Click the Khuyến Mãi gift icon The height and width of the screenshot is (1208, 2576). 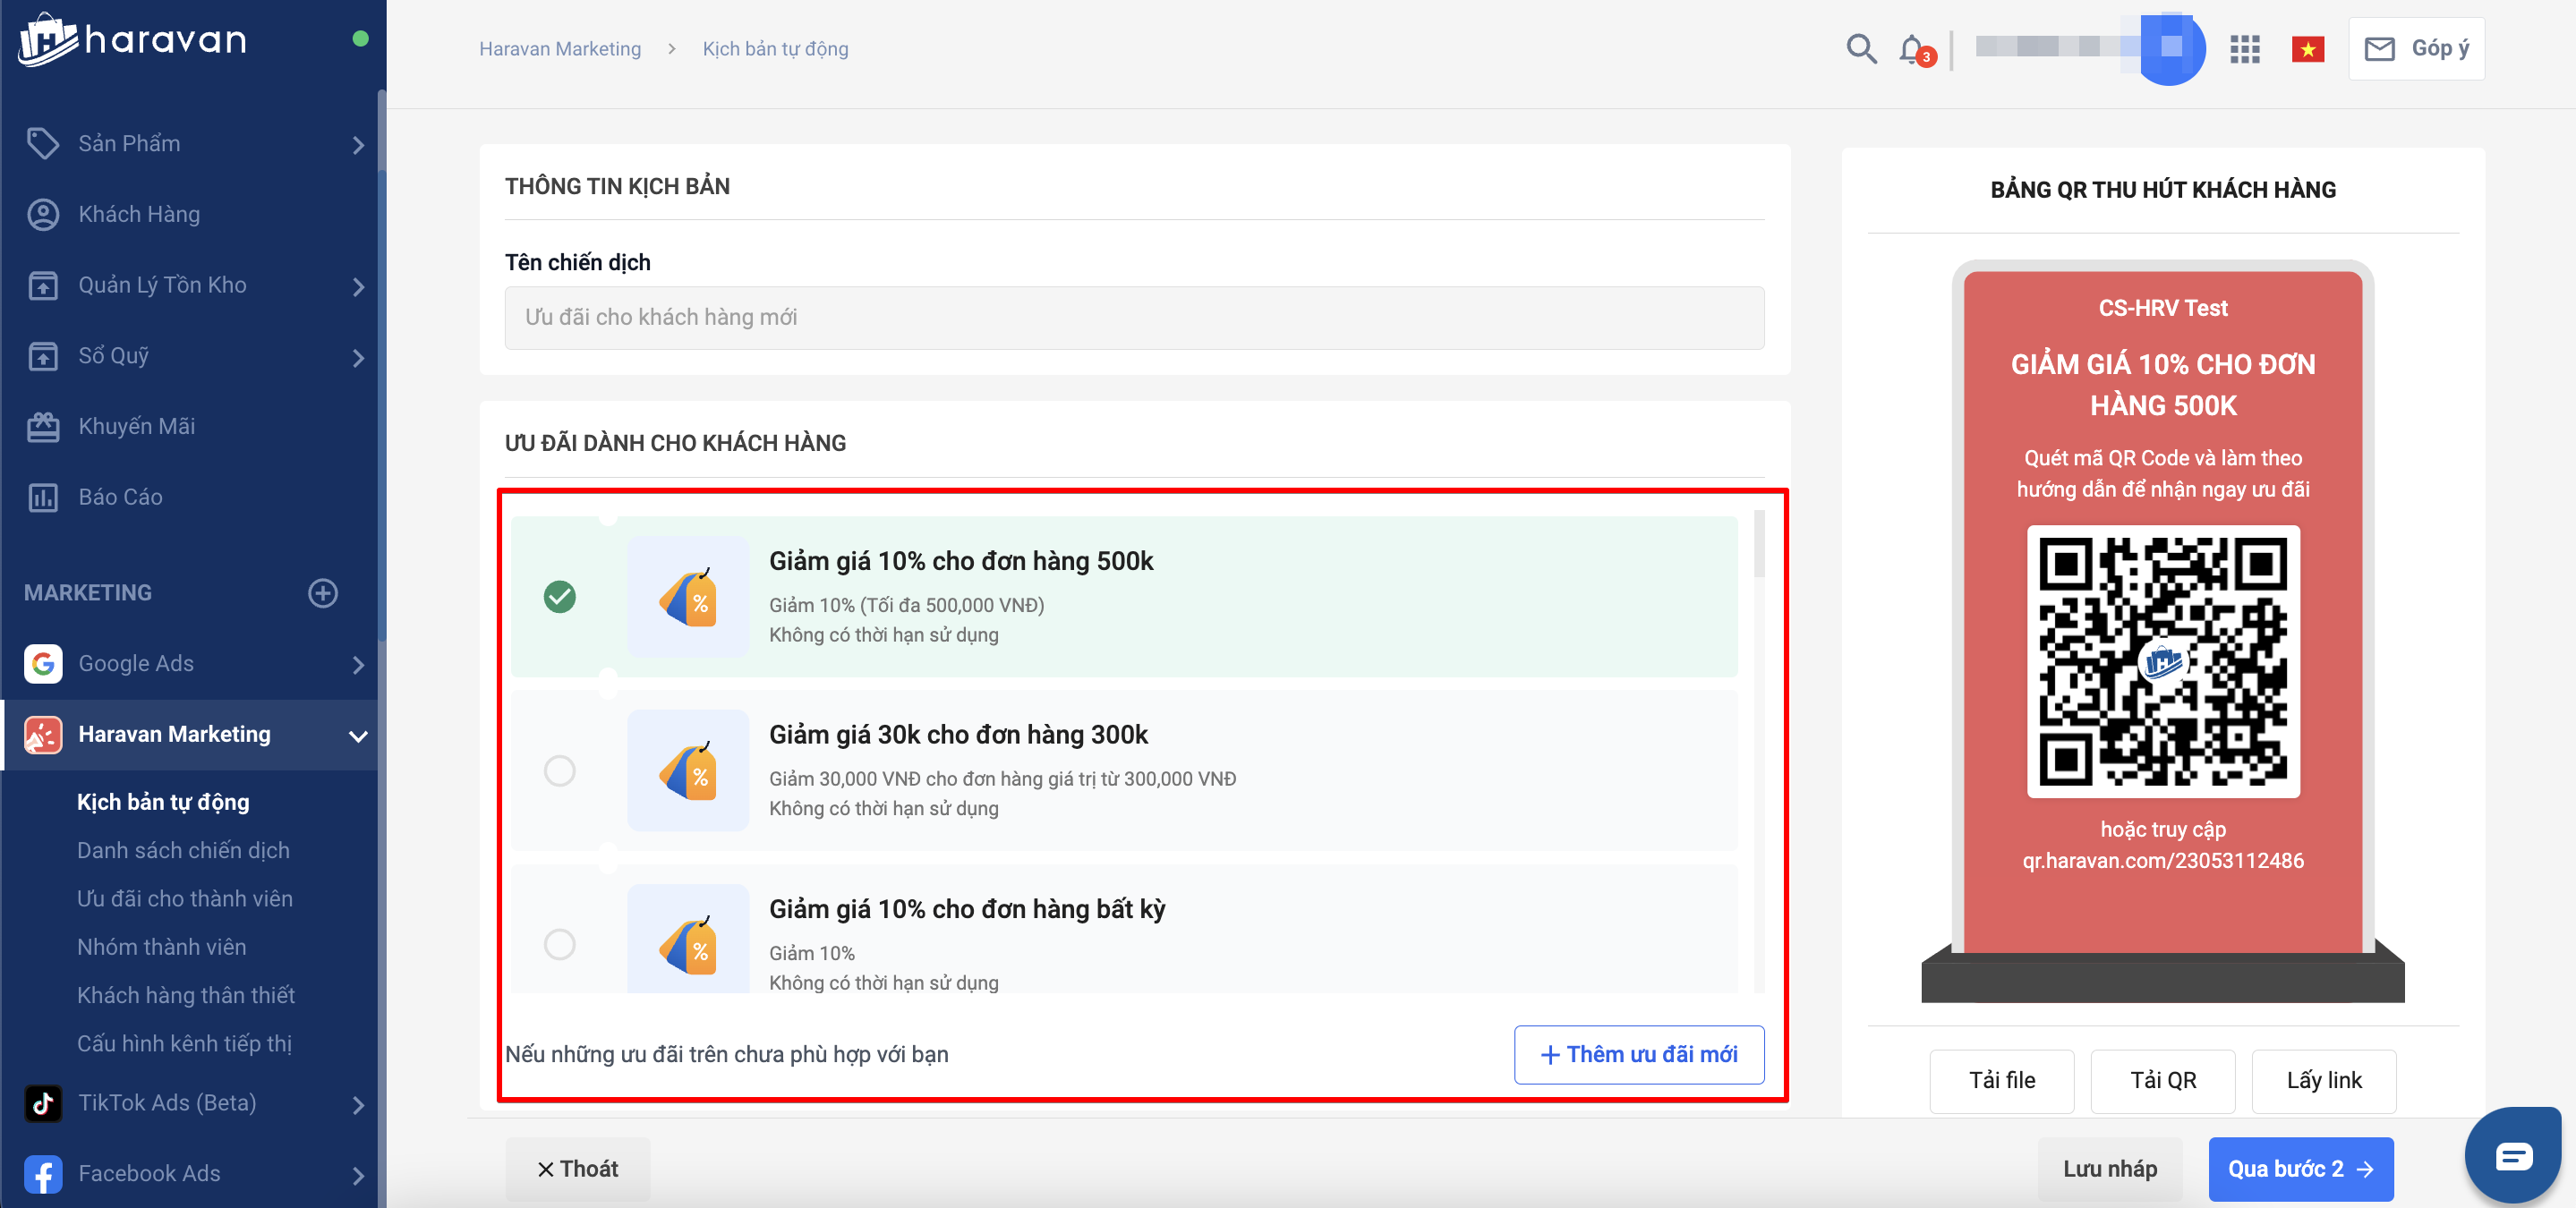coord(42,426)
